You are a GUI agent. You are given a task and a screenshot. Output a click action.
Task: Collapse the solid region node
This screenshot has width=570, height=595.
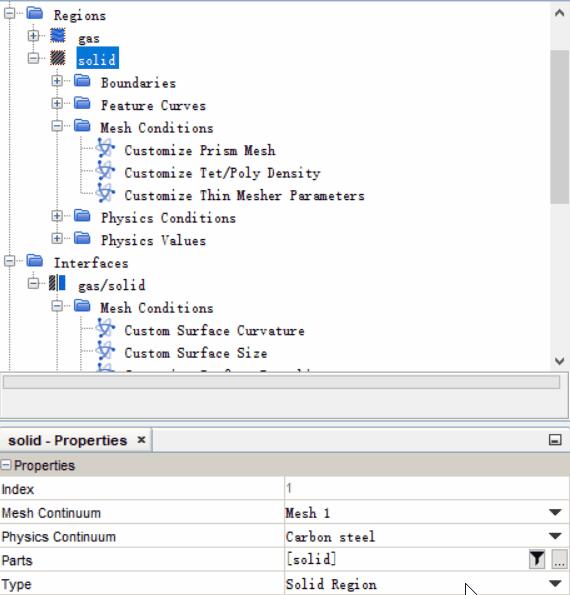click(x=33, y=58)
